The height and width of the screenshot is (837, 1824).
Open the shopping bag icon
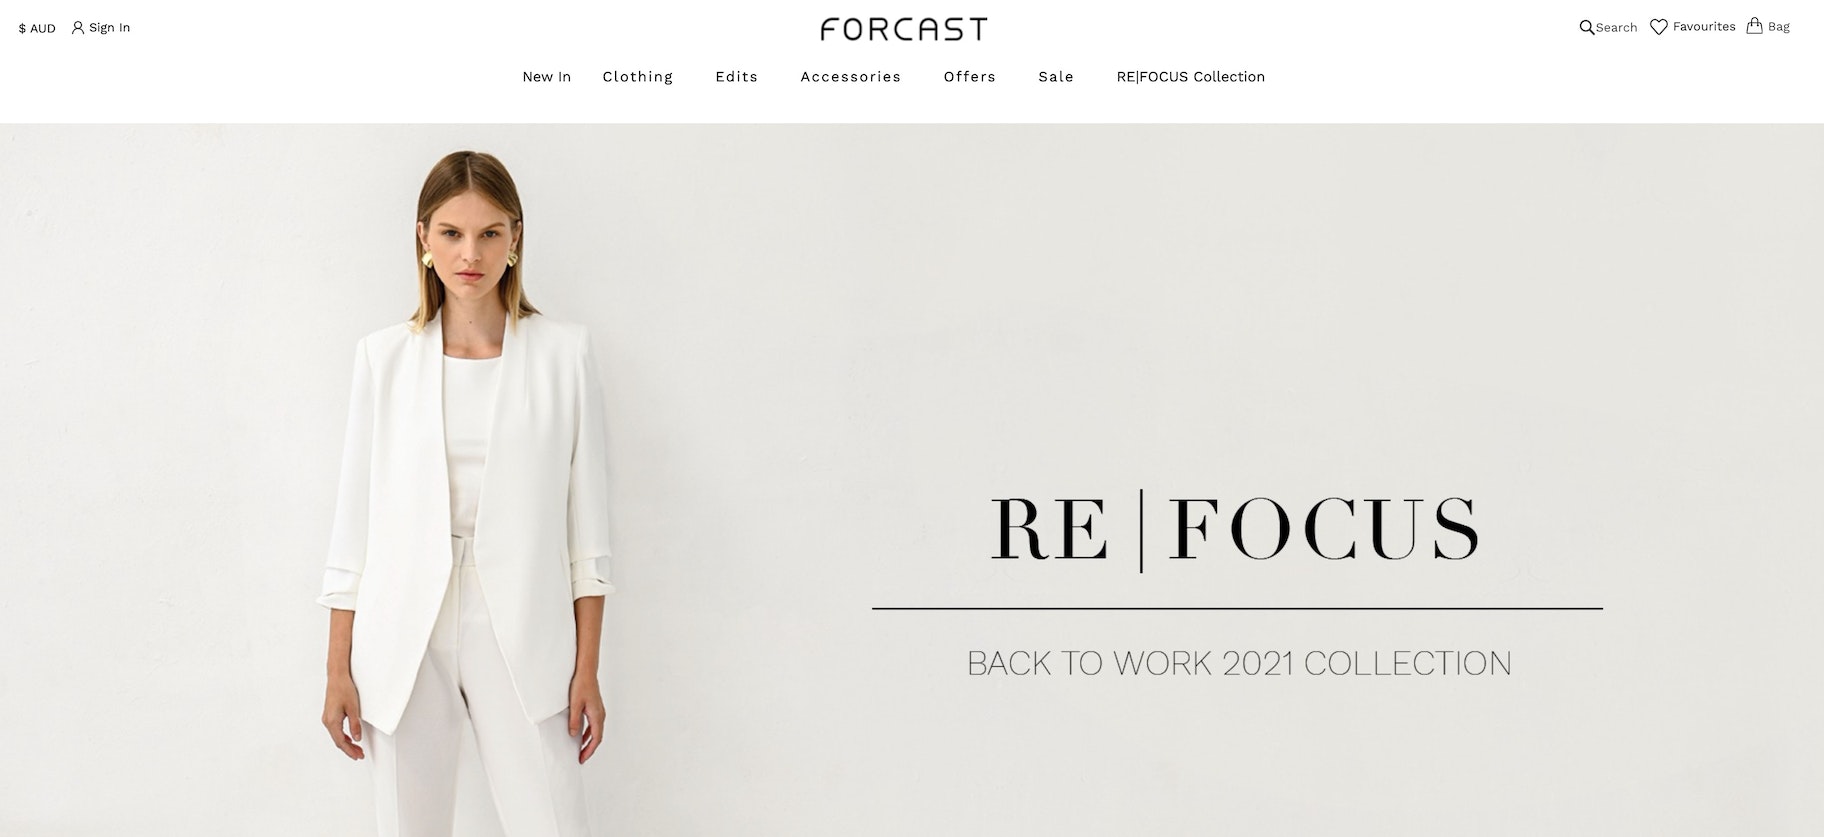[x=1754, y=26]
